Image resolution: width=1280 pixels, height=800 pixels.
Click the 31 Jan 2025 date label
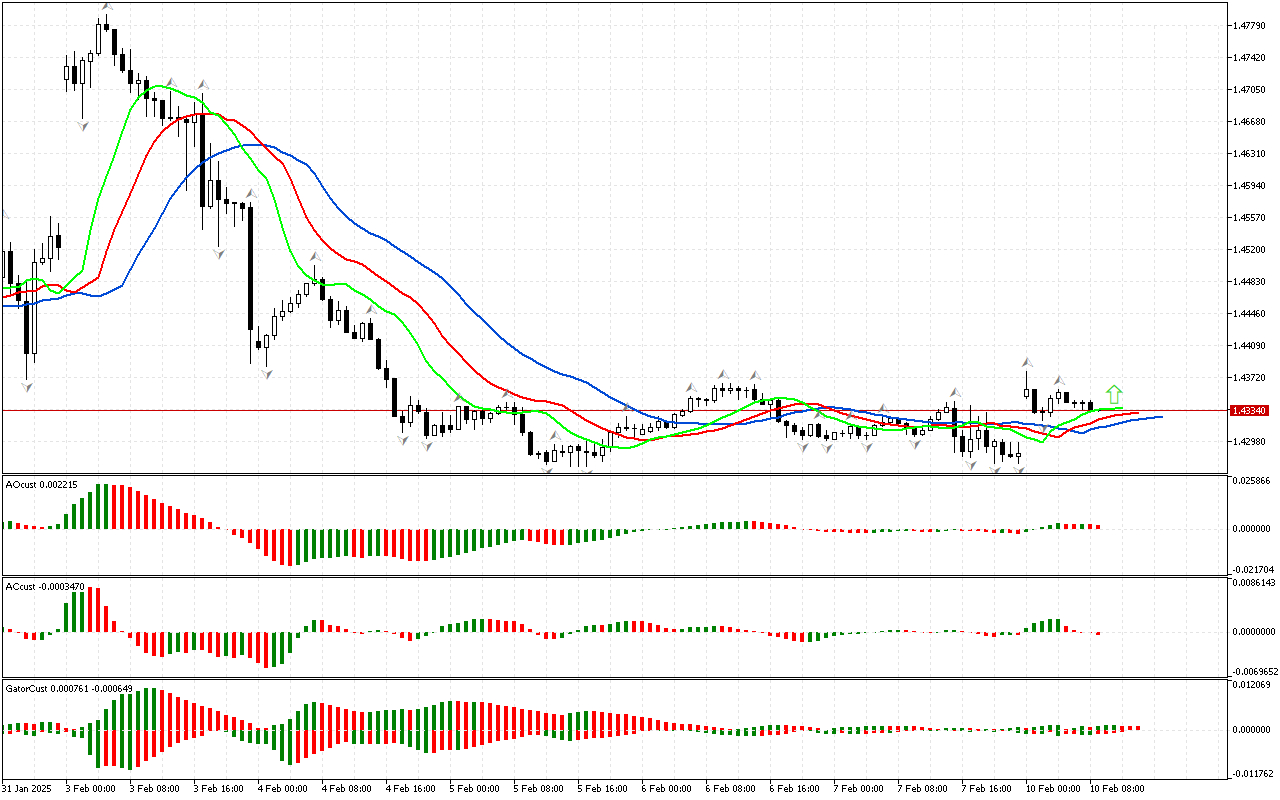point(26,789)
